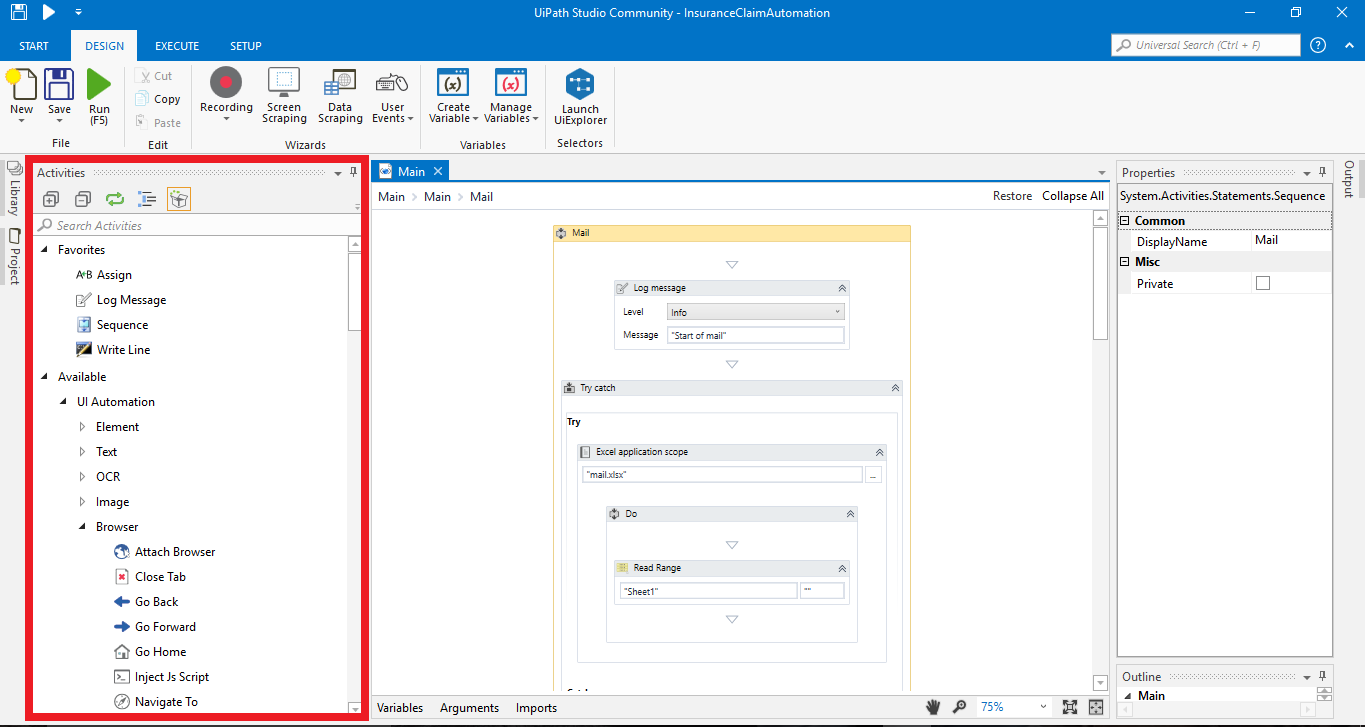Viewport: 1365px width, 727px height.
Task: Open the SETUP ribbon tab
Action: (x=245, y=45)
